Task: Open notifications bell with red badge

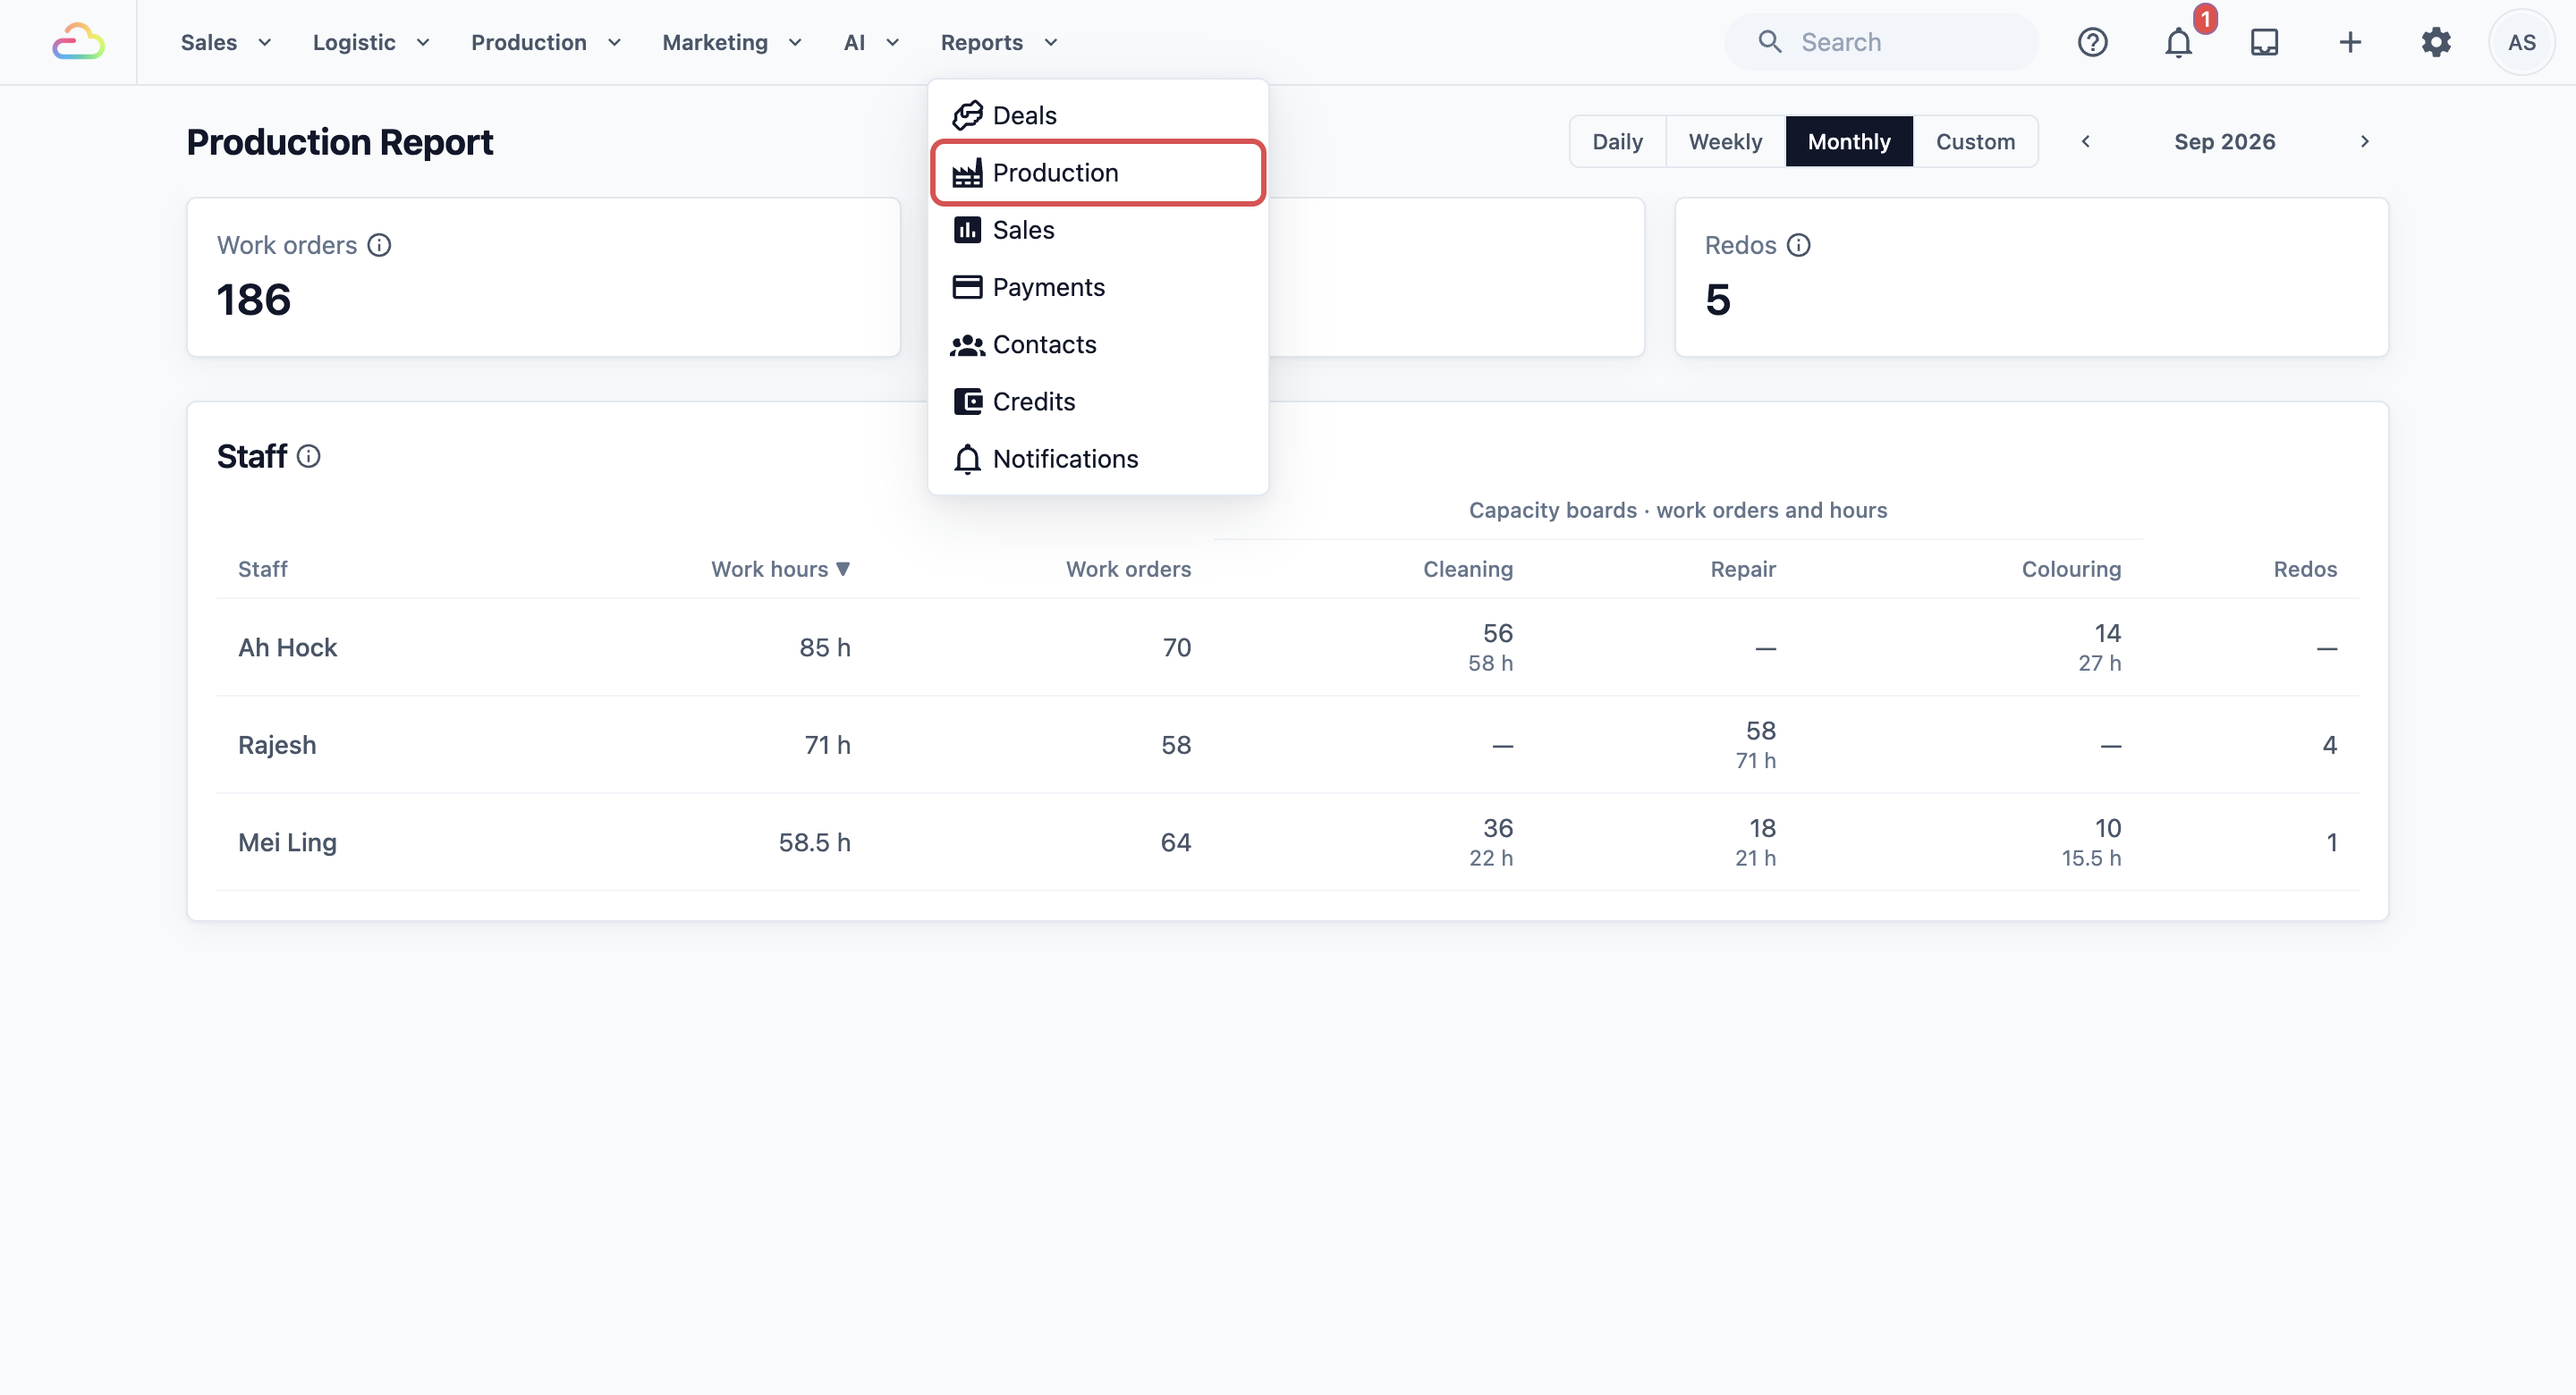Action: pos(2179,42)
